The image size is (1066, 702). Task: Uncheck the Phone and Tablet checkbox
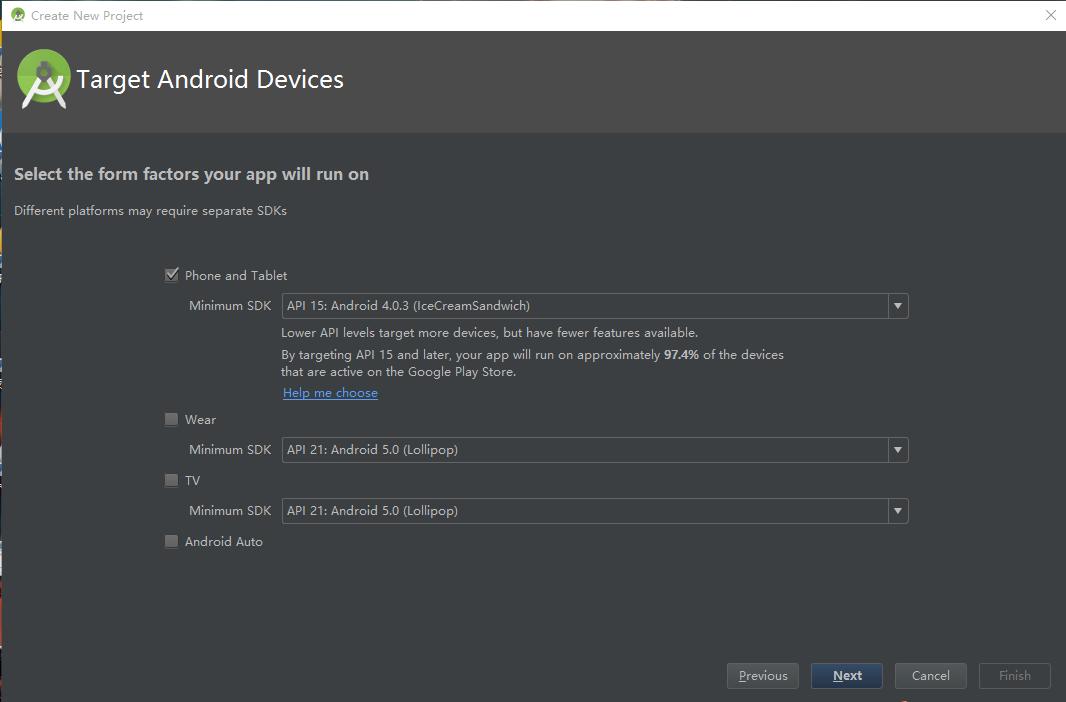click(172, 275)
